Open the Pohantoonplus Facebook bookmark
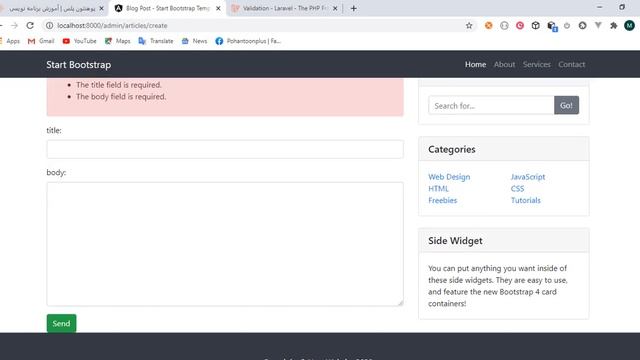Screen dimensions: 640x360 tap(248, 41)
